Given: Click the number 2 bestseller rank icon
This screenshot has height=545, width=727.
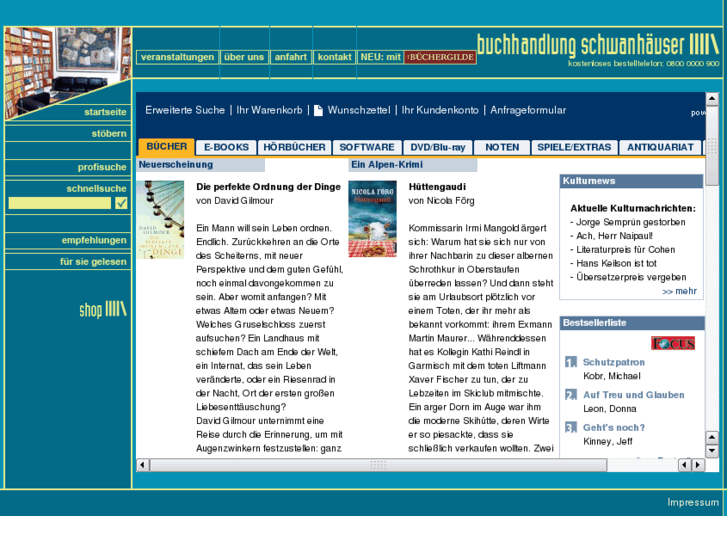Looking at the screenshot, I should coord(571,395).
